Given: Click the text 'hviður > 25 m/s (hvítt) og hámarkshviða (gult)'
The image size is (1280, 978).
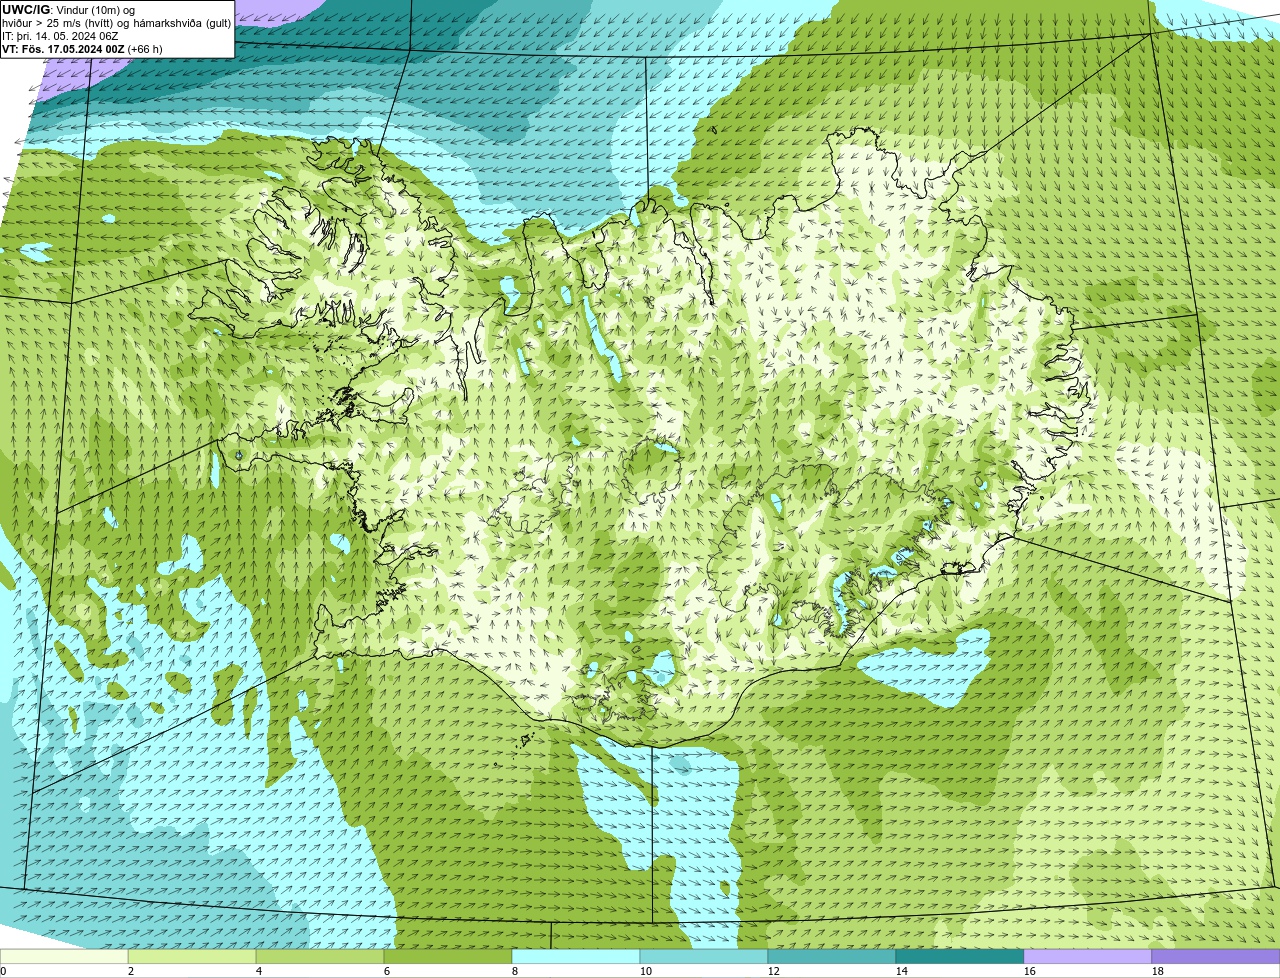Looking at the screenshot, I should click(116, 23).
